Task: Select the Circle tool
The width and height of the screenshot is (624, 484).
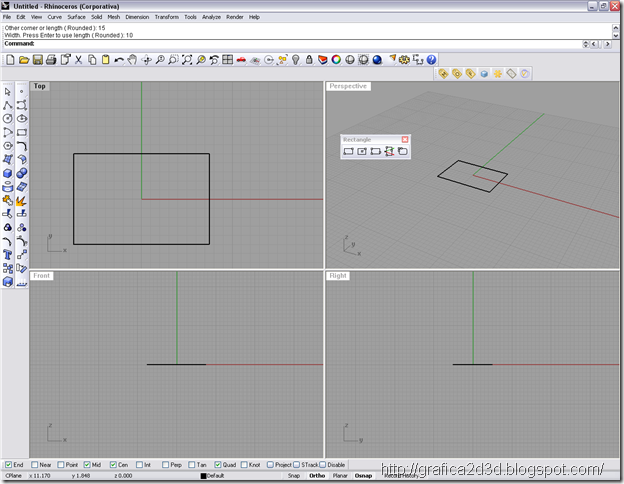Action: (8, 119)
